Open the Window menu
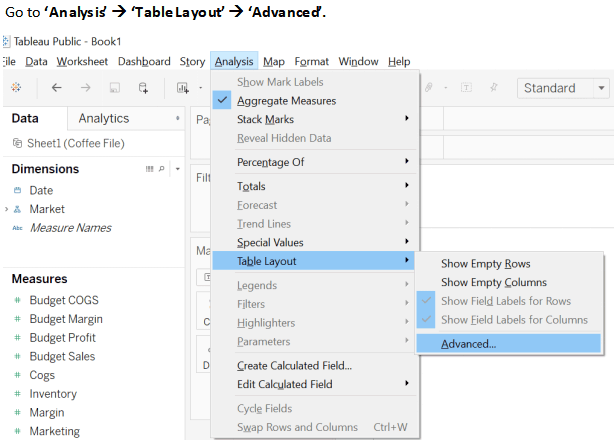Screen dimensions: 614x442 [x=358, y=62]
